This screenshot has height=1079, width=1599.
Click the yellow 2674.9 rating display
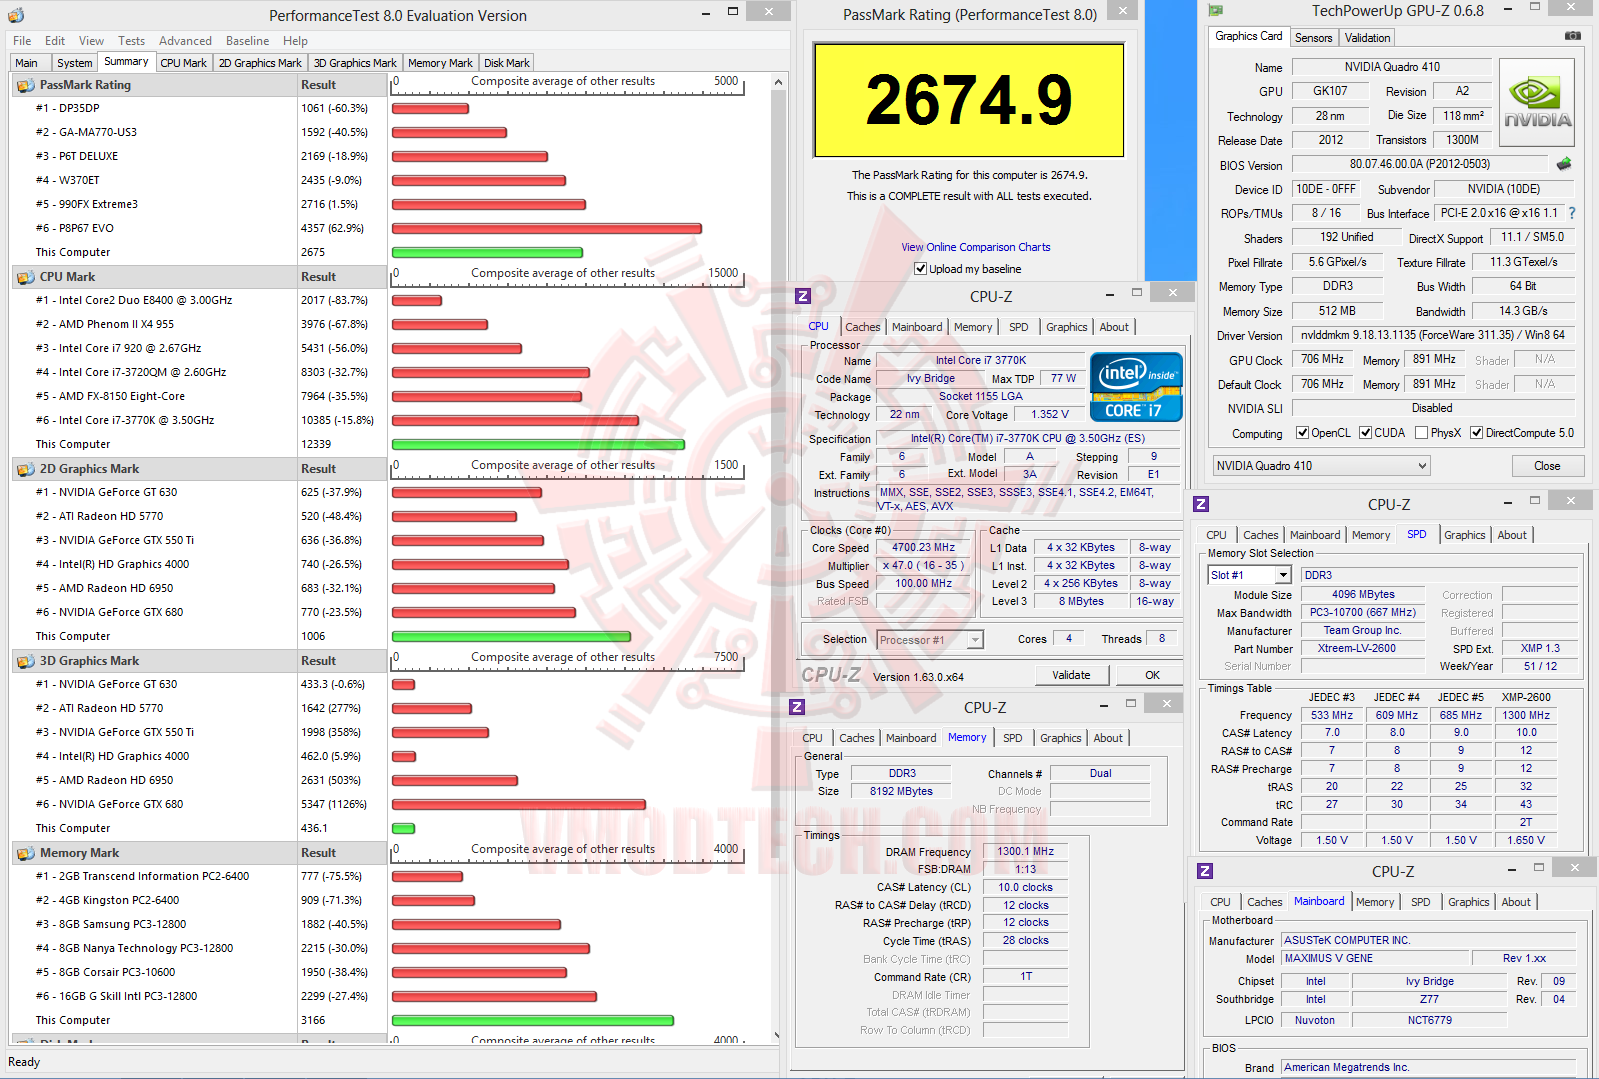pyautogui.click(x=968, y=100)
